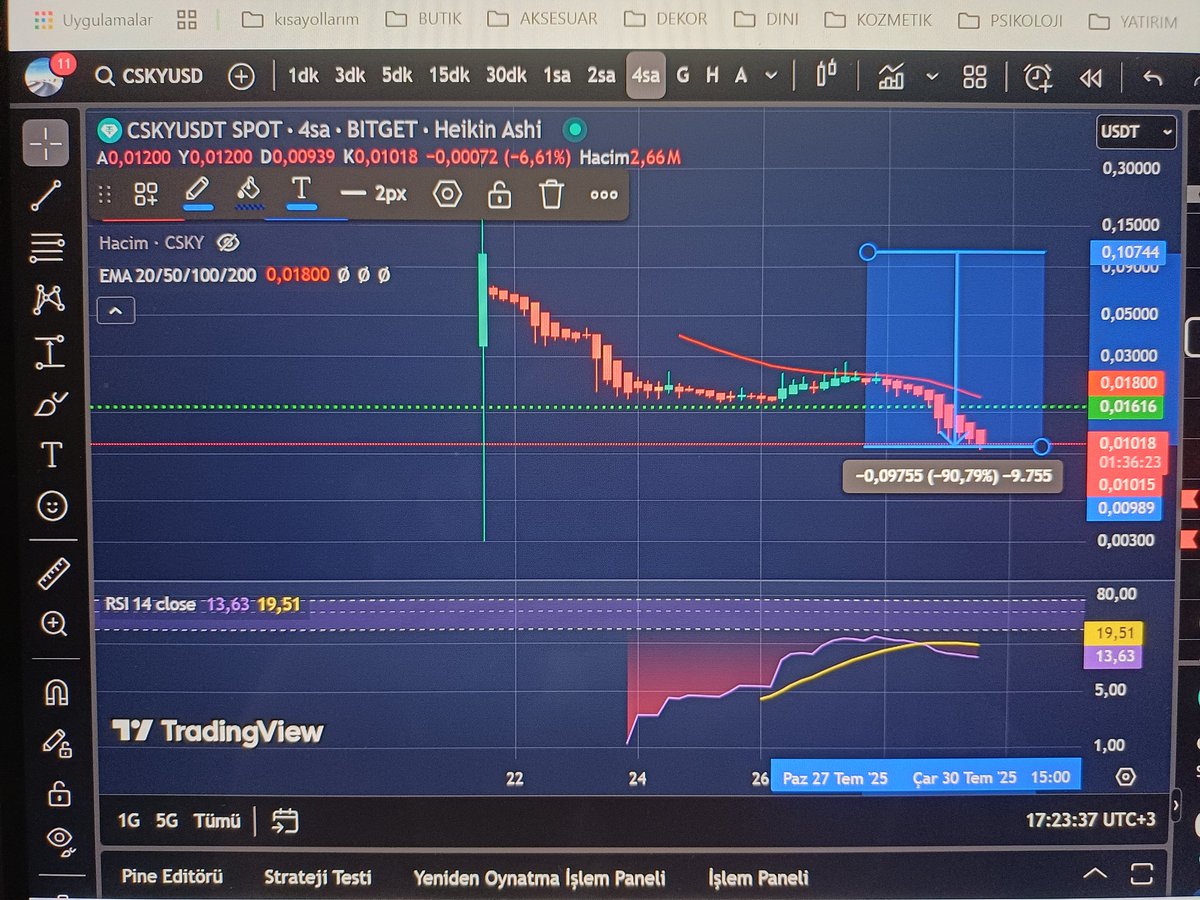Open the Fibonacci retracement tools

pyautogui.click(x=47, y=246)
